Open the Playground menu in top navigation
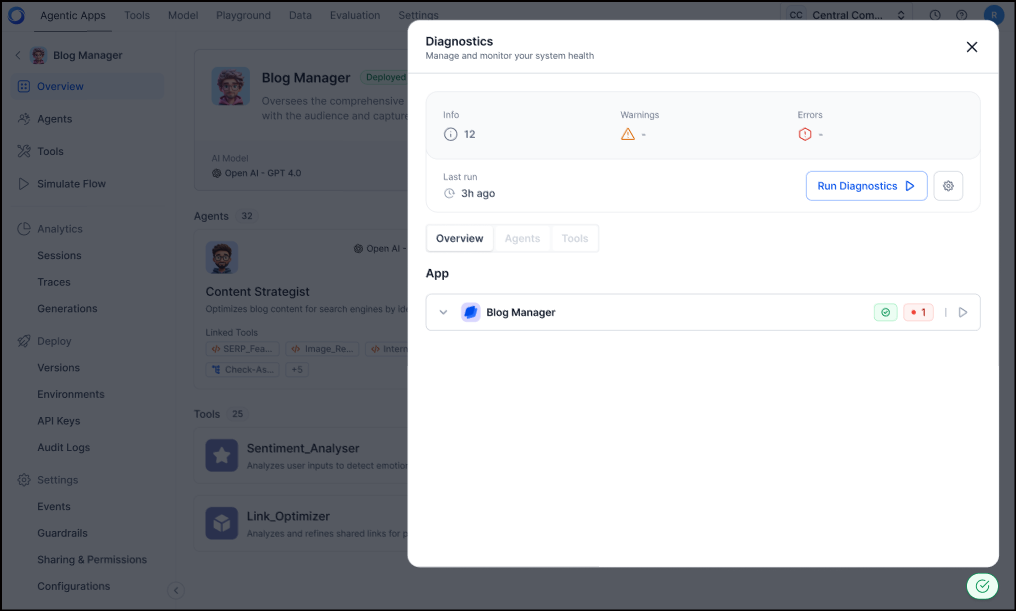1016x611 pixels. coord(243,15)
